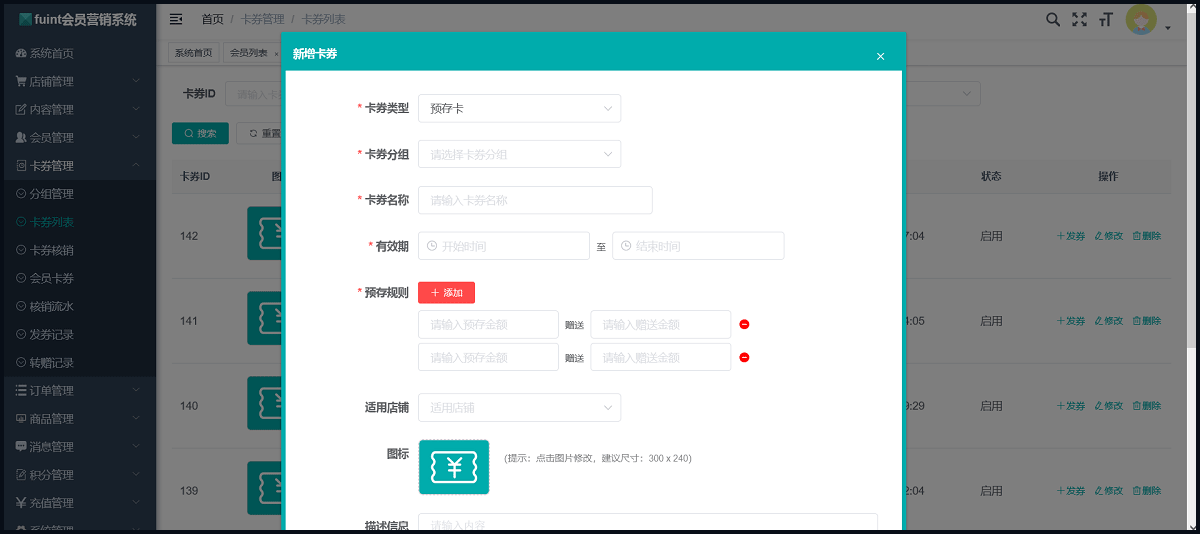The height and width of the screenshot is (534, 1200).
Task: Select the 开始时间 date field
Action: 503,246
